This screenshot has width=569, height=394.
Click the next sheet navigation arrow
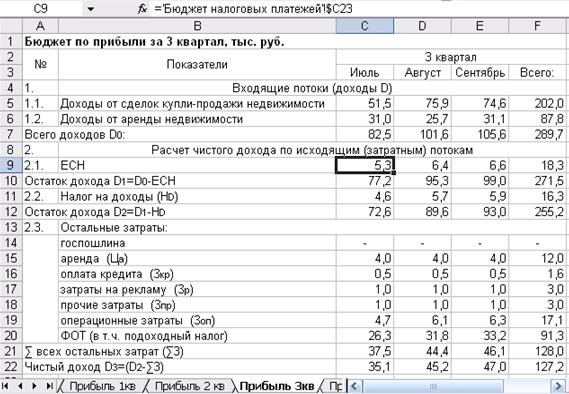[34, 386]
